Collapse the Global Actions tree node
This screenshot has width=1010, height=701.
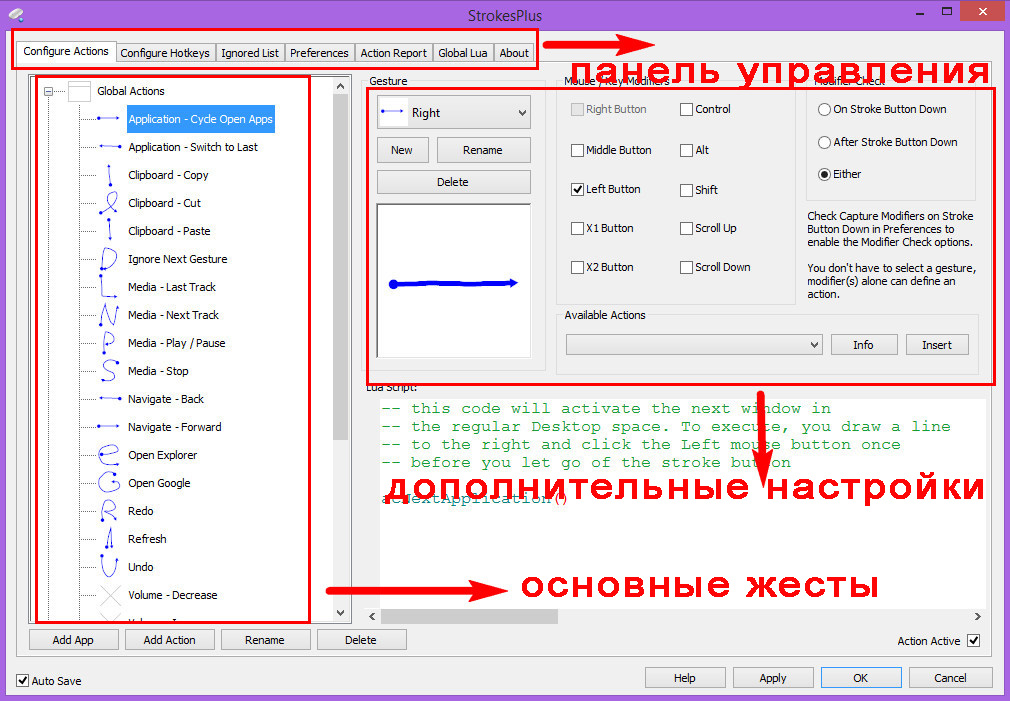(48, 91)
